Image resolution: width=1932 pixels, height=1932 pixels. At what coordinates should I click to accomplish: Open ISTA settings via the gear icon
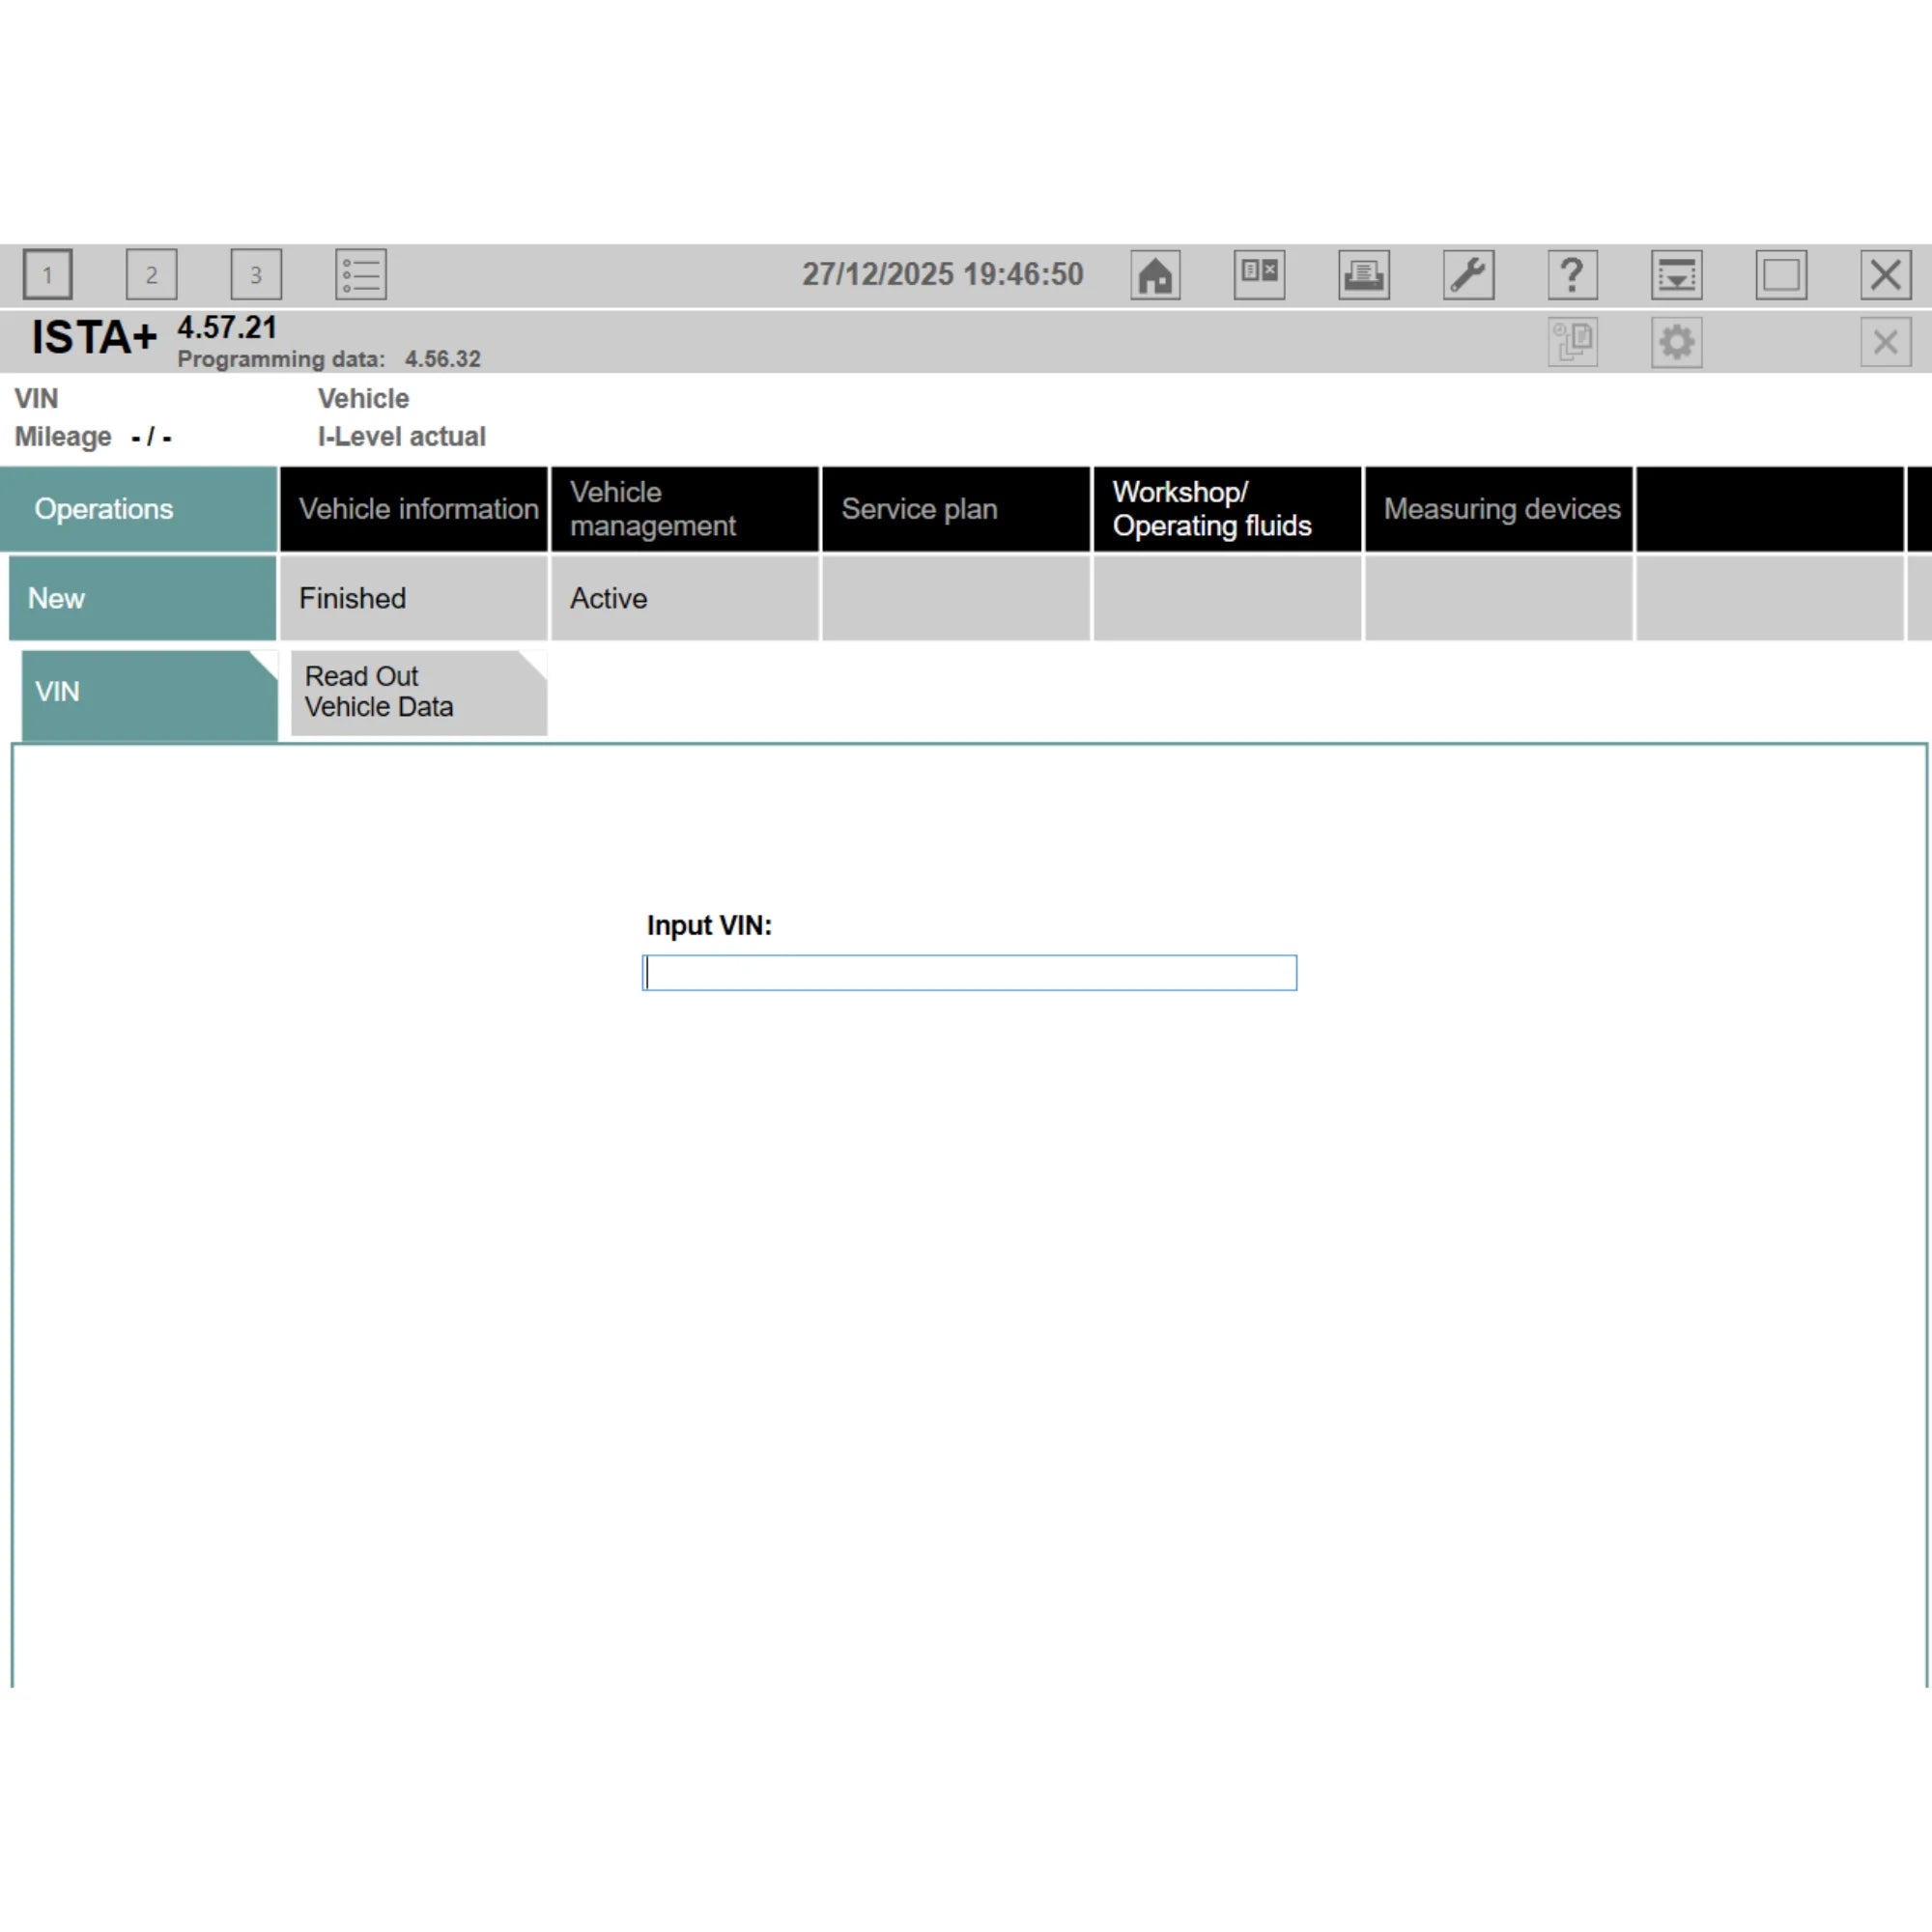[1677, 342]
